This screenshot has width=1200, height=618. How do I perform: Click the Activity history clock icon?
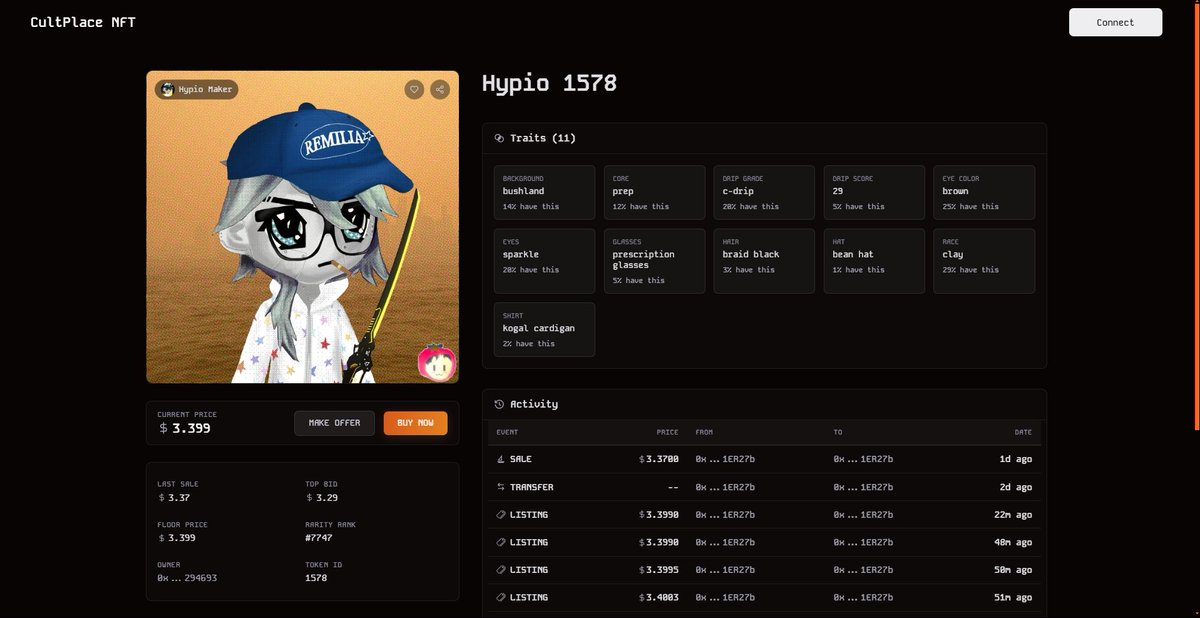tap(499, 404)
